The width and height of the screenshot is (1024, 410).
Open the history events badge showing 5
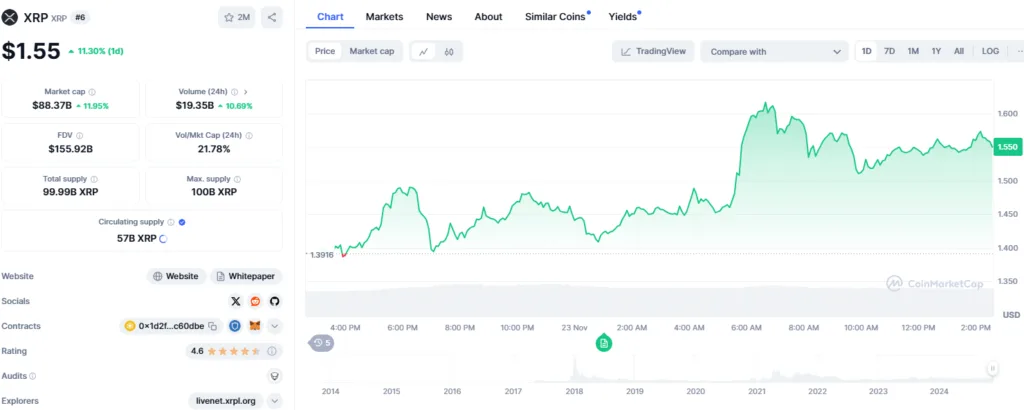click(321, 342)
